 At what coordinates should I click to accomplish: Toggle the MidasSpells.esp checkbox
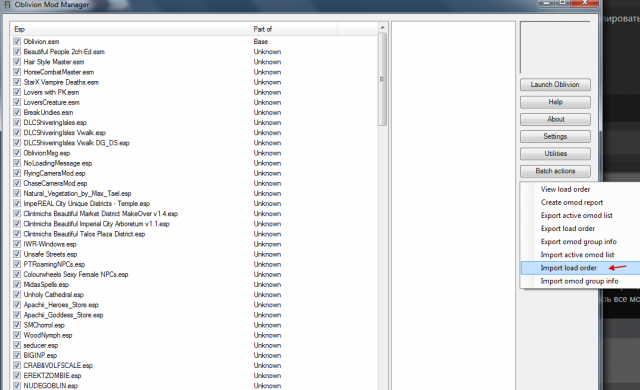coord(17,284)
